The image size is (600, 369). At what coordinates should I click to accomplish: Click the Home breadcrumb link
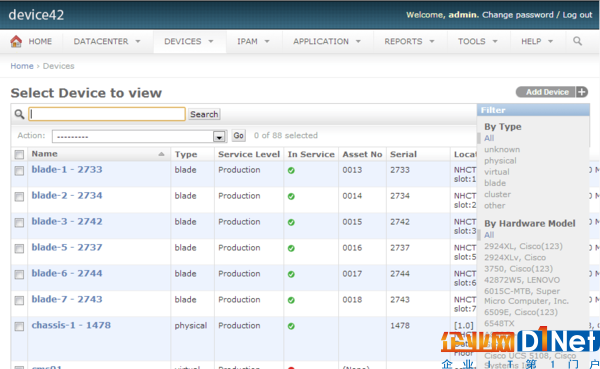(x=22, y=66)
